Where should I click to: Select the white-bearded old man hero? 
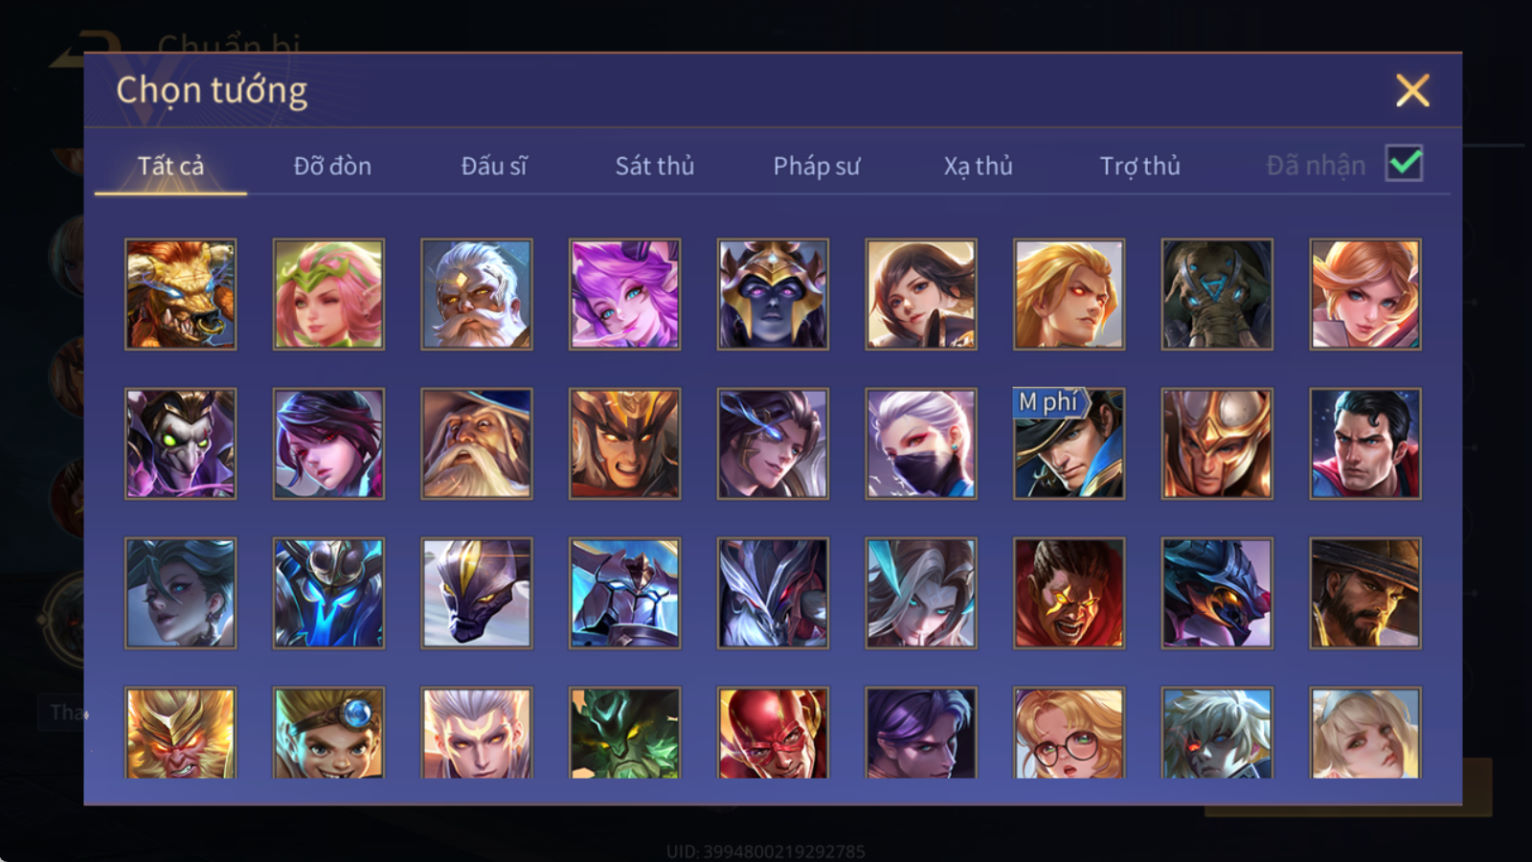pyautogui.click(x=477, y=294)
